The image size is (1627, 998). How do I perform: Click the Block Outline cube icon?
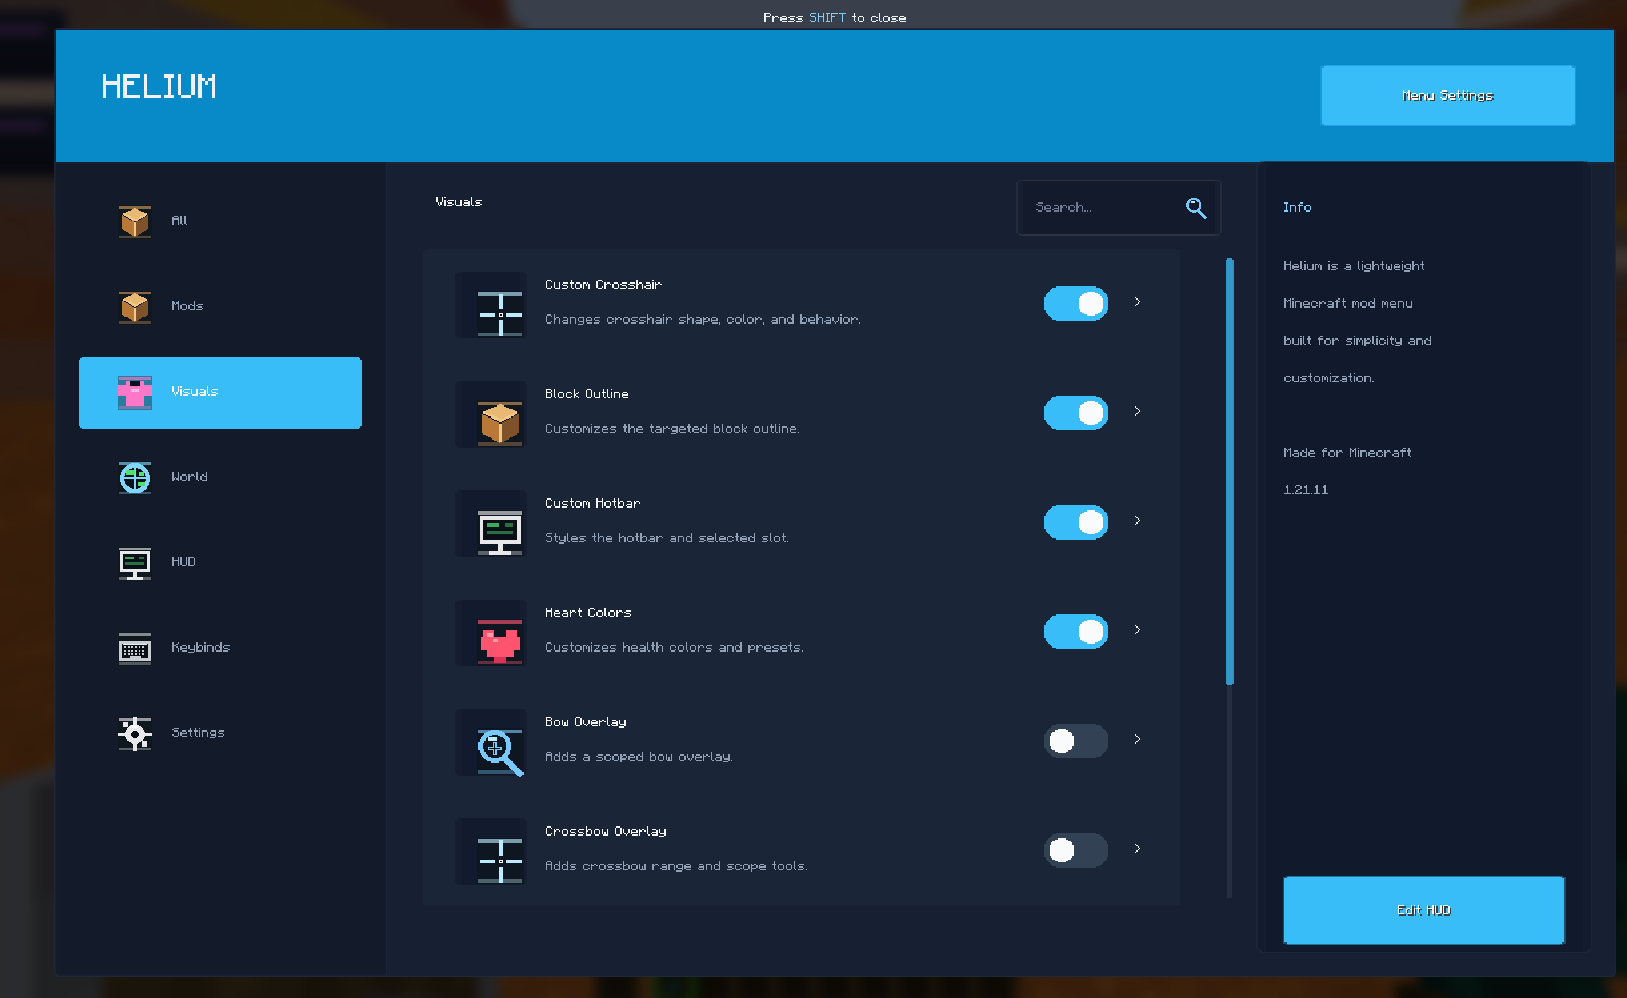point(500,423)
